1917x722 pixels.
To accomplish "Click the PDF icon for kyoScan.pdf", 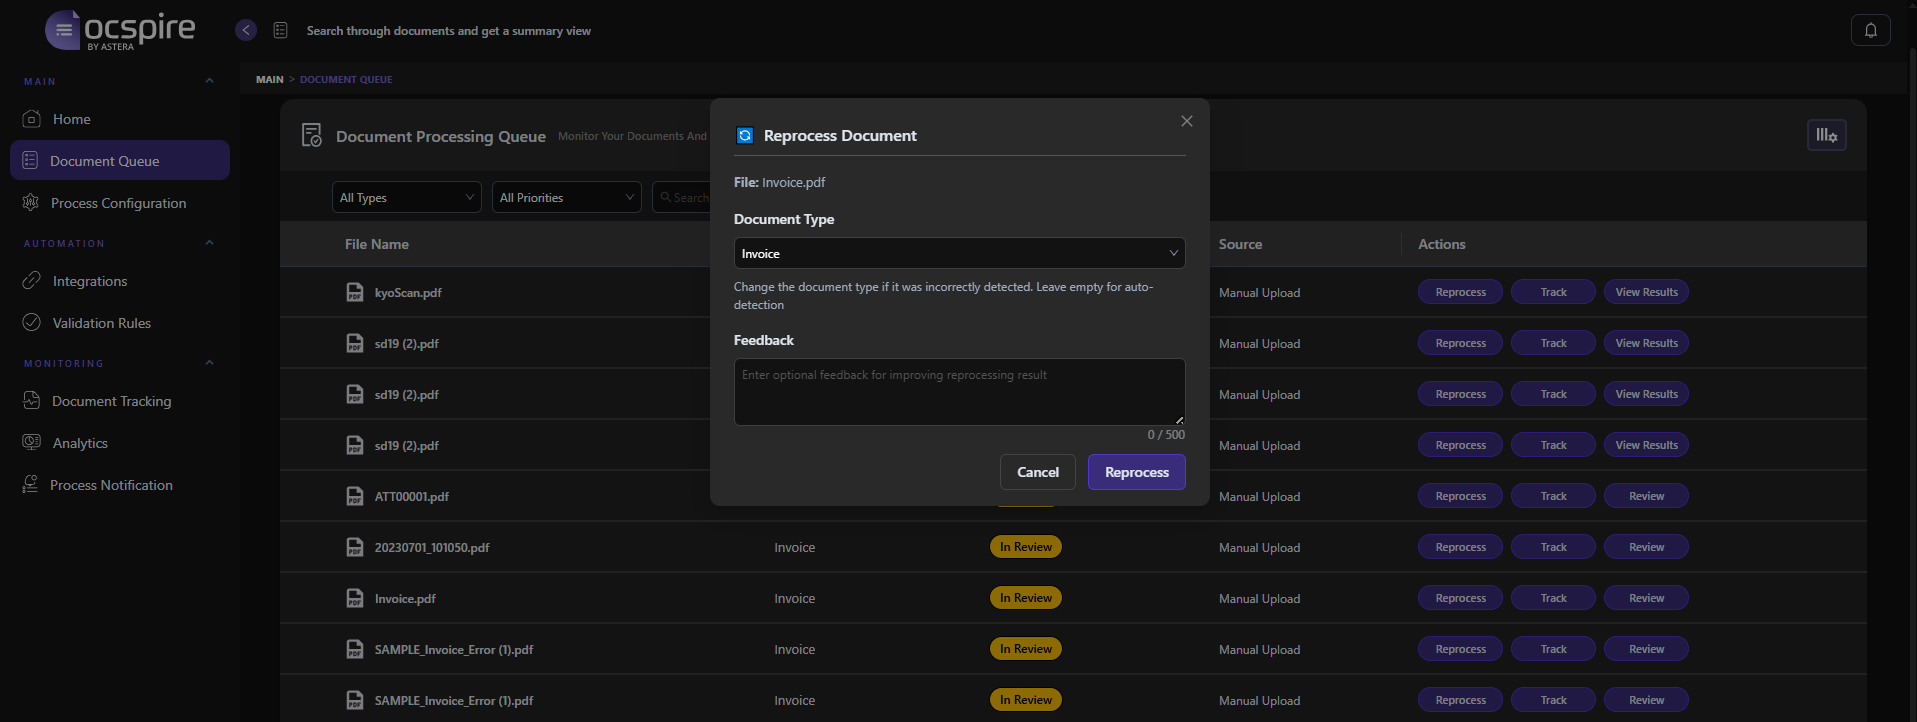I will point(354,292).
